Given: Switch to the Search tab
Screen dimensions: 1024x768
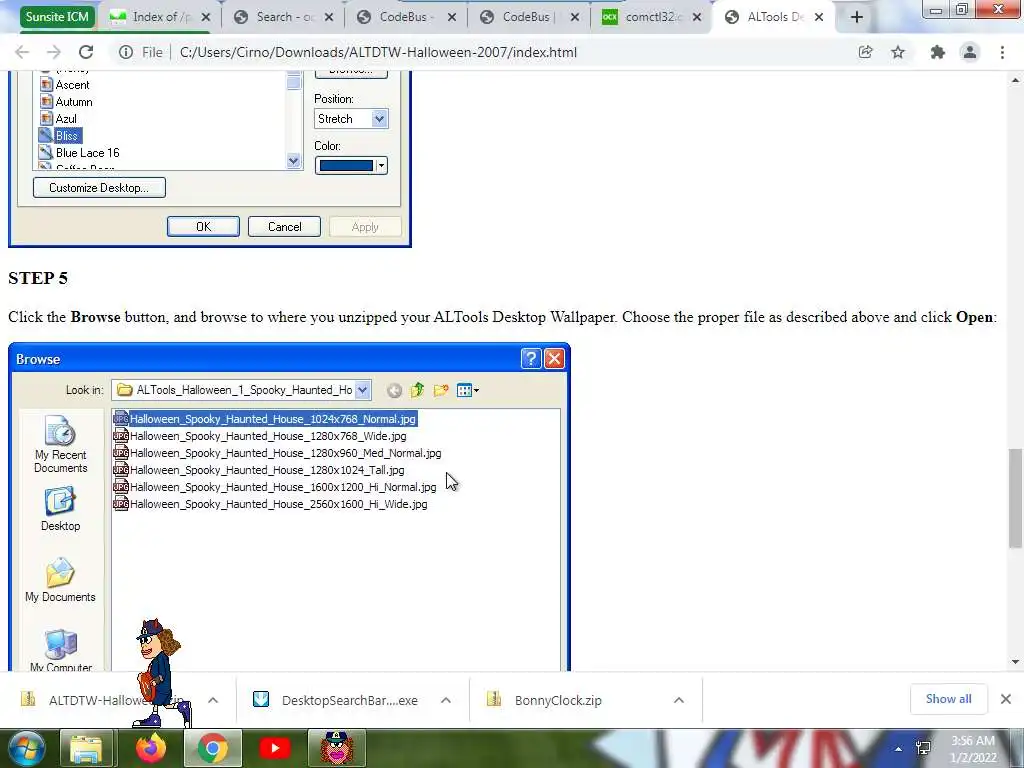Looking at the screenshot, I should coord(283,17).
